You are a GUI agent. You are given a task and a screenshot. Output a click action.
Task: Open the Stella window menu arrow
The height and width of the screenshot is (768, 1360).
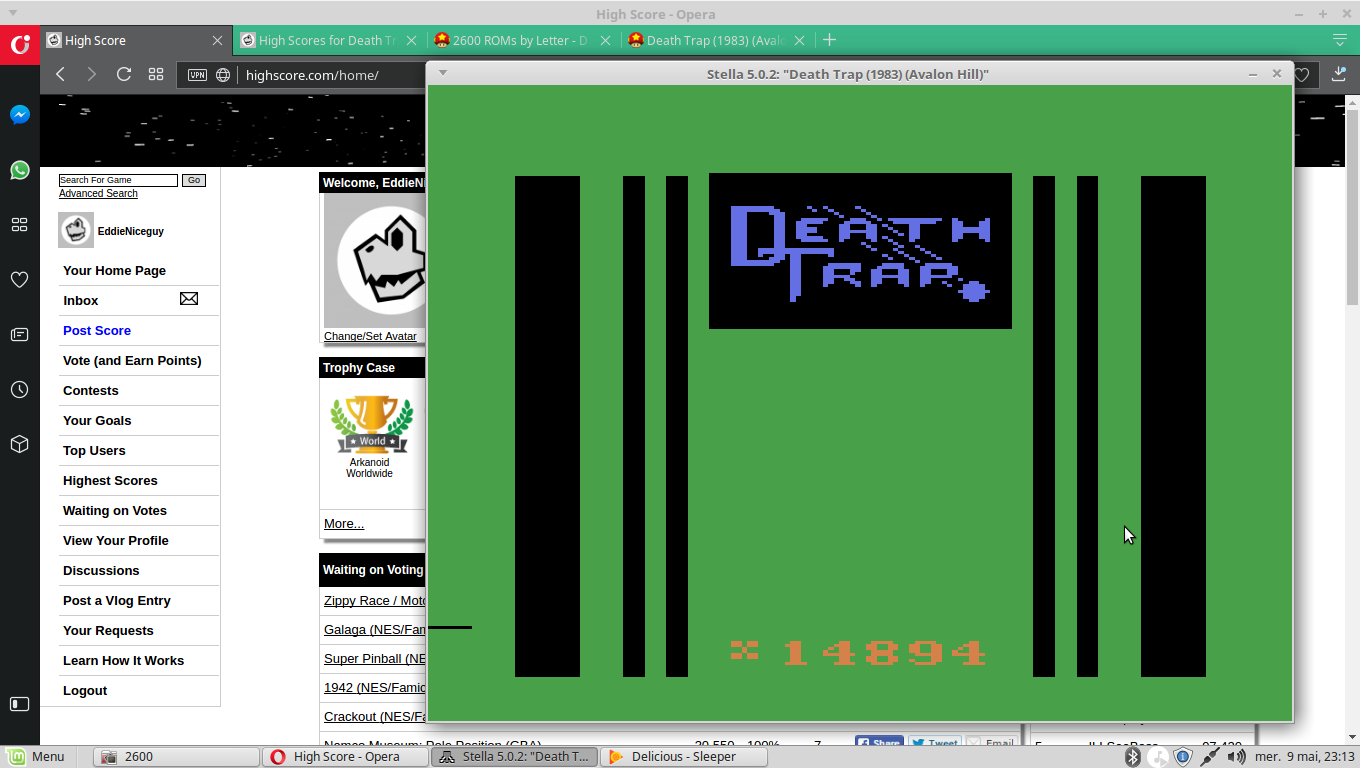click(443, 73)
